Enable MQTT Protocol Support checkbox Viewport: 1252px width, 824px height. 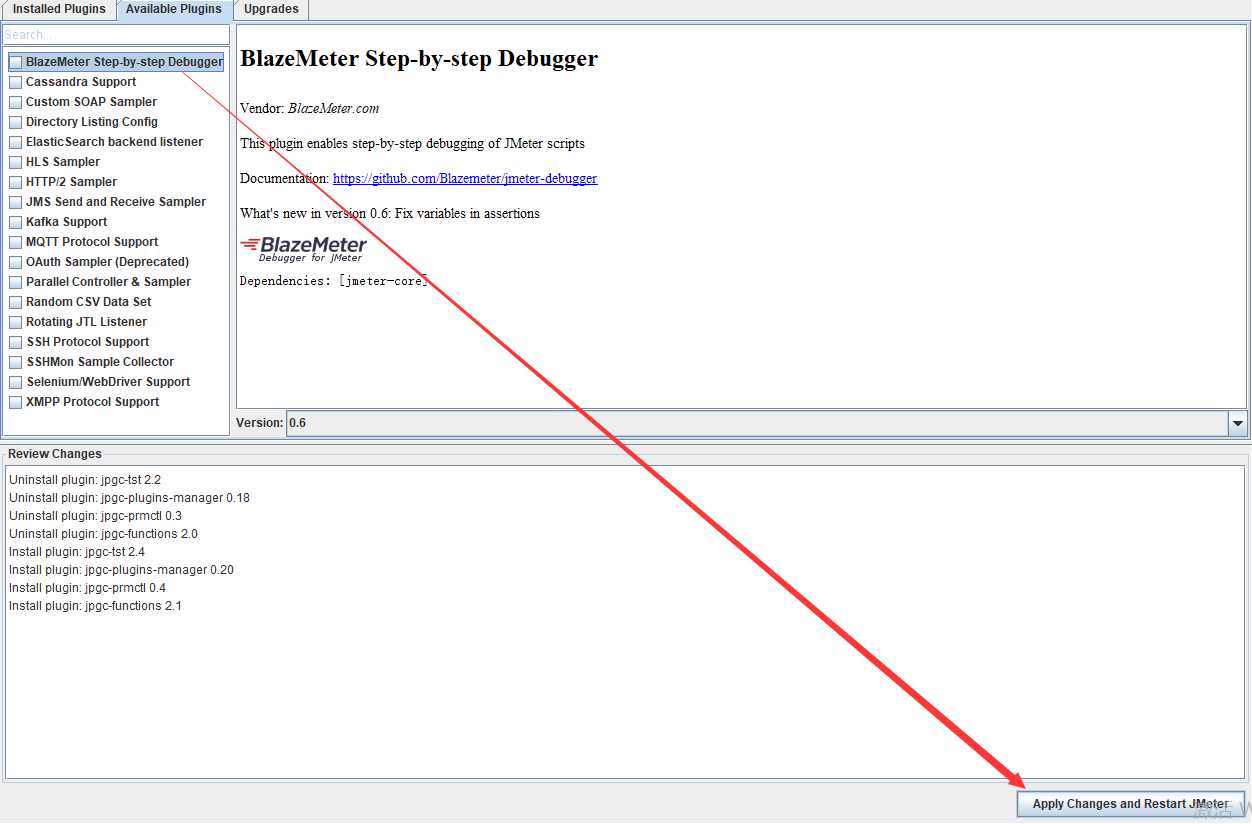click(x=16, y=242)
